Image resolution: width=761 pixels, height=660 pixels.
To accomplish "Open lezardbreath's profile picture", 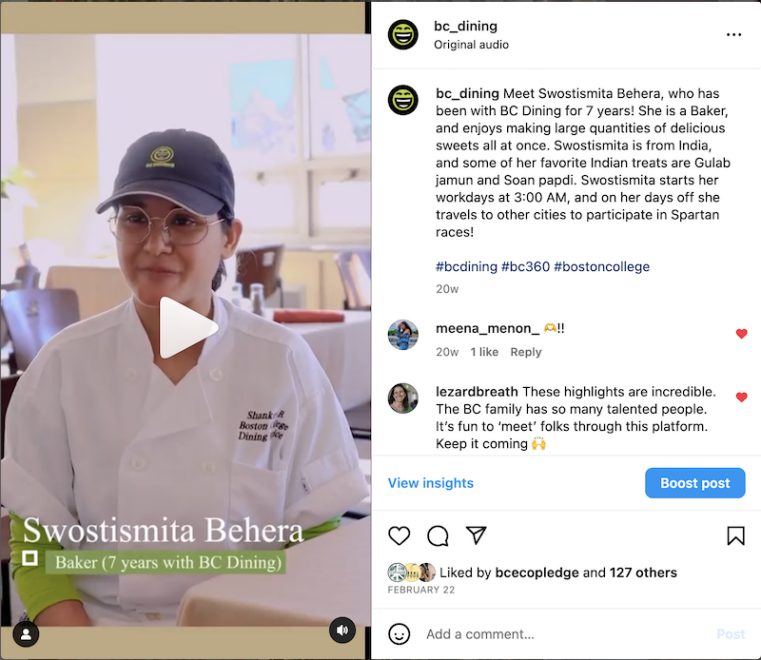I will coord(403,398).
